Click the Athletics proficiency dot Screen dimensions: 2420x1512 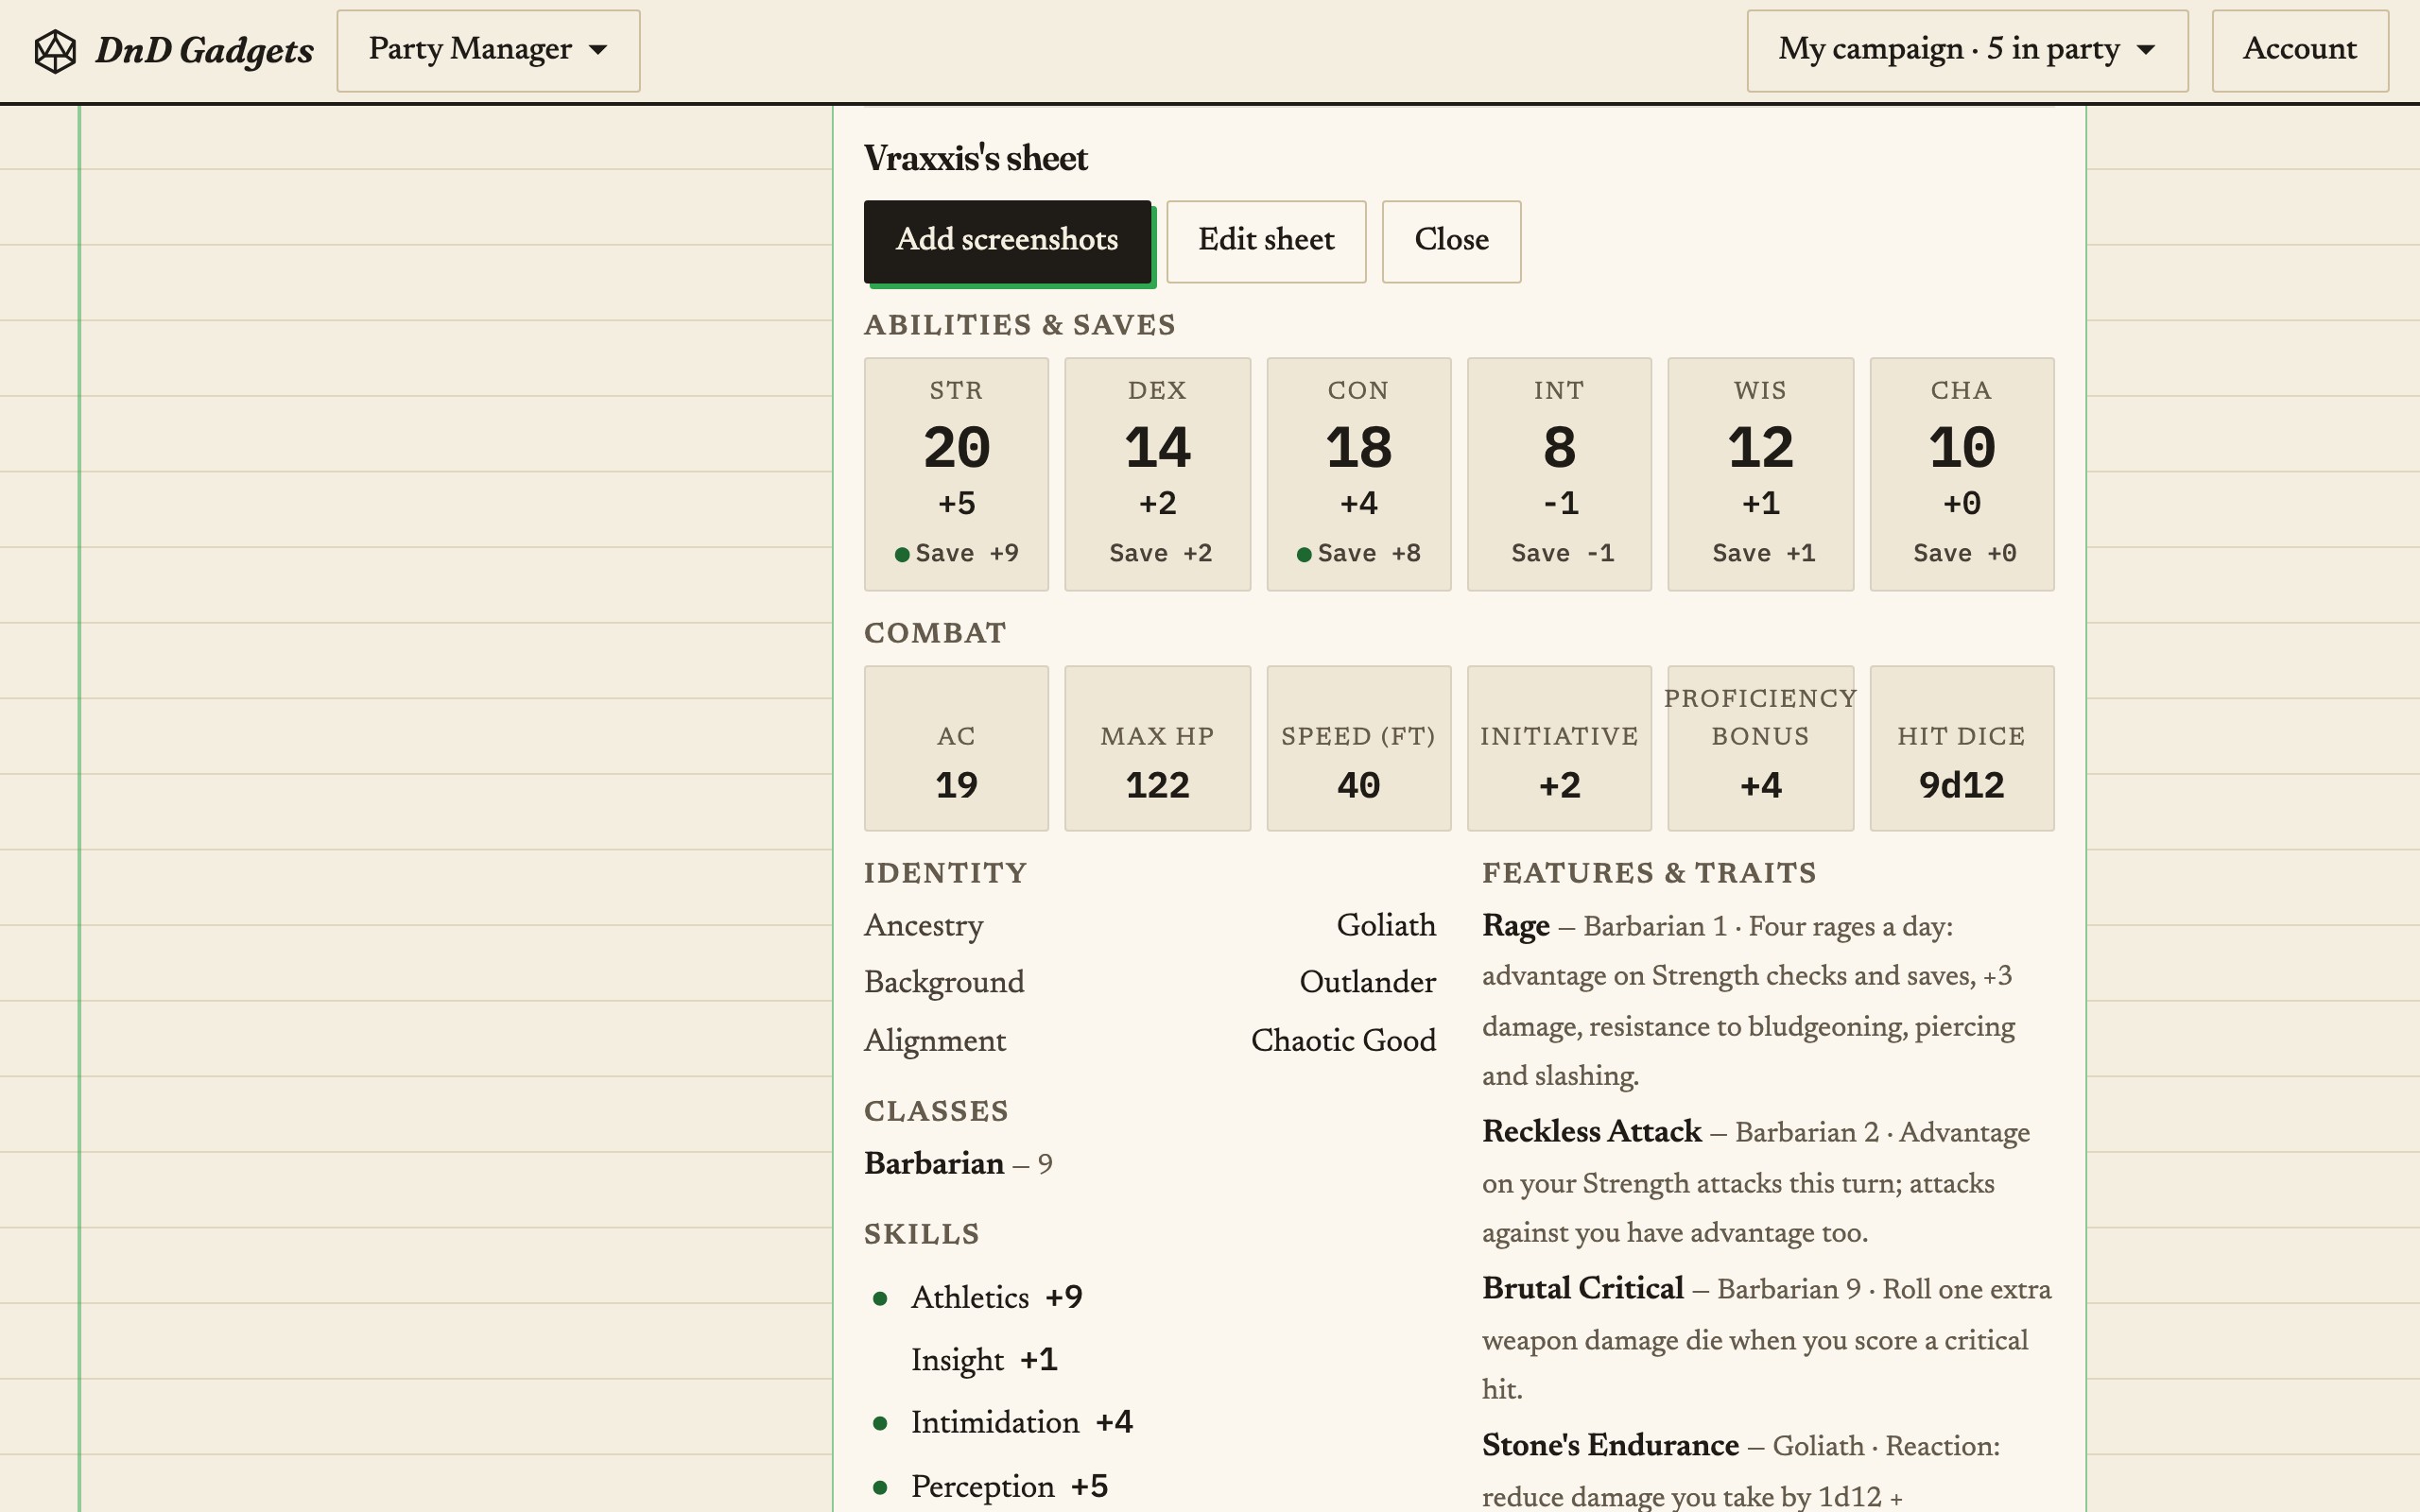880,1299
